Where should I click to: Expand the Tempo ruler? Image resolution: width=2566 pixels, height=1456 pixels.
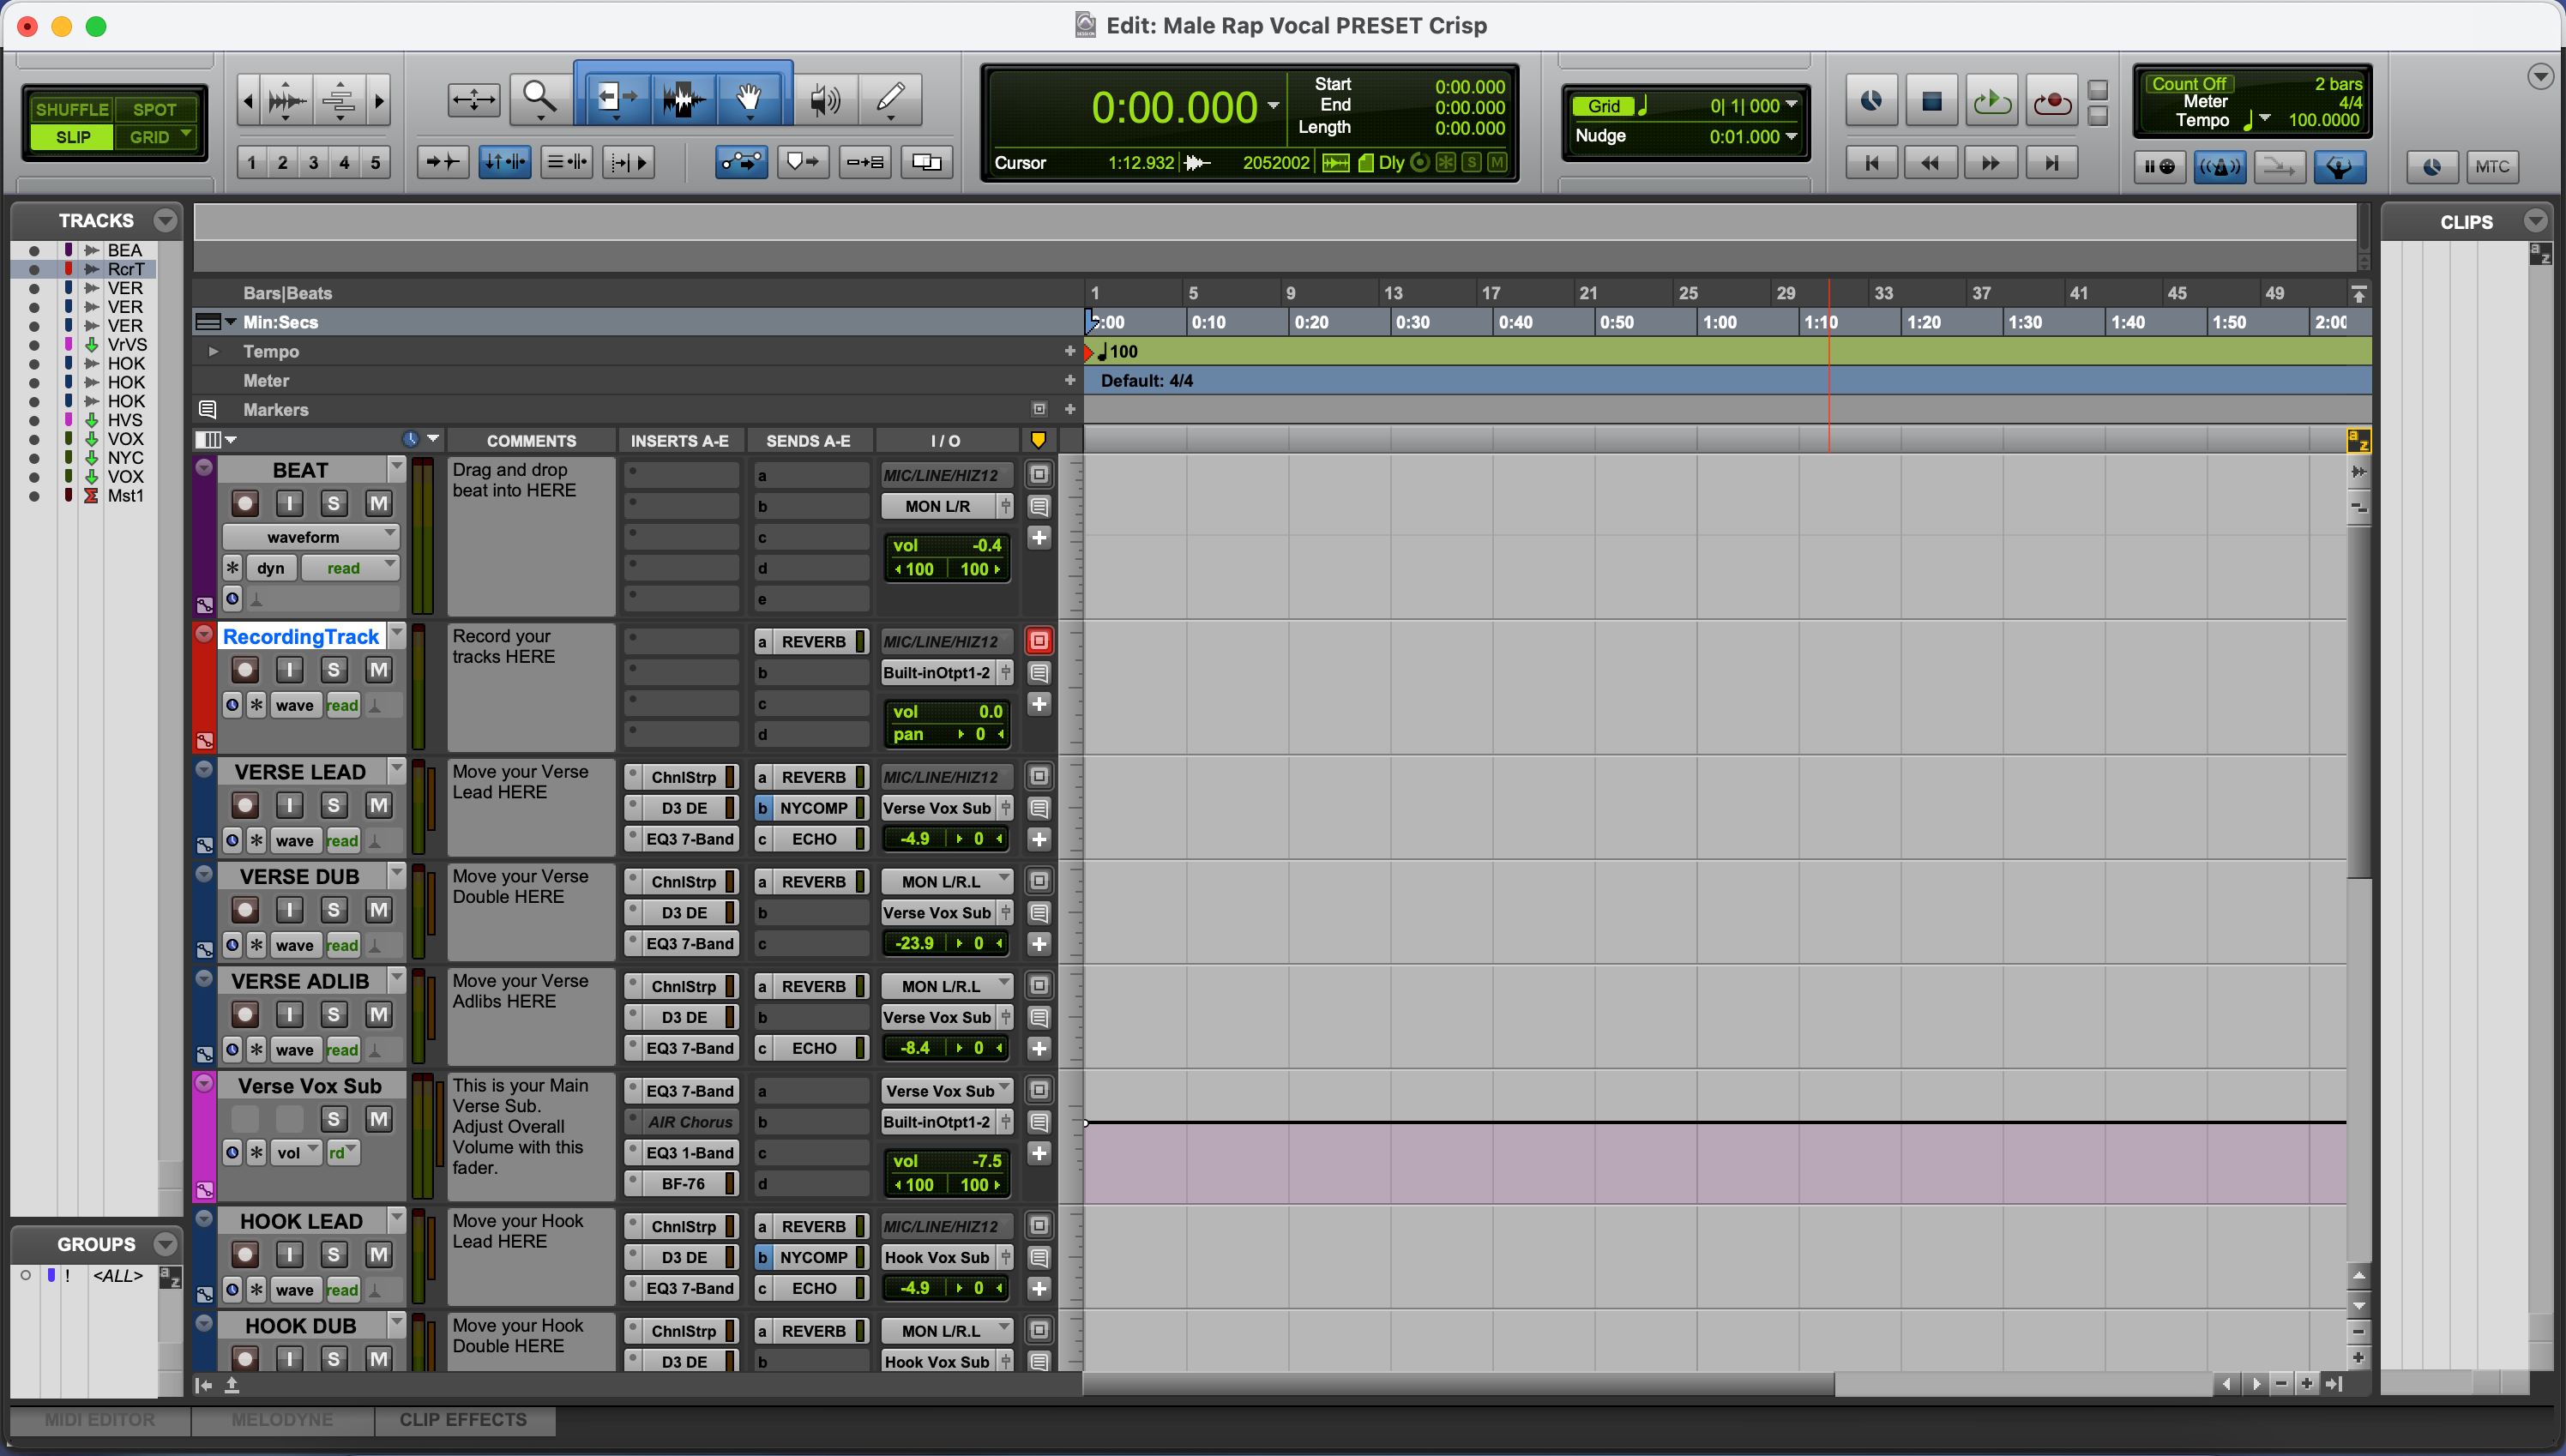[x=213, y=352]
